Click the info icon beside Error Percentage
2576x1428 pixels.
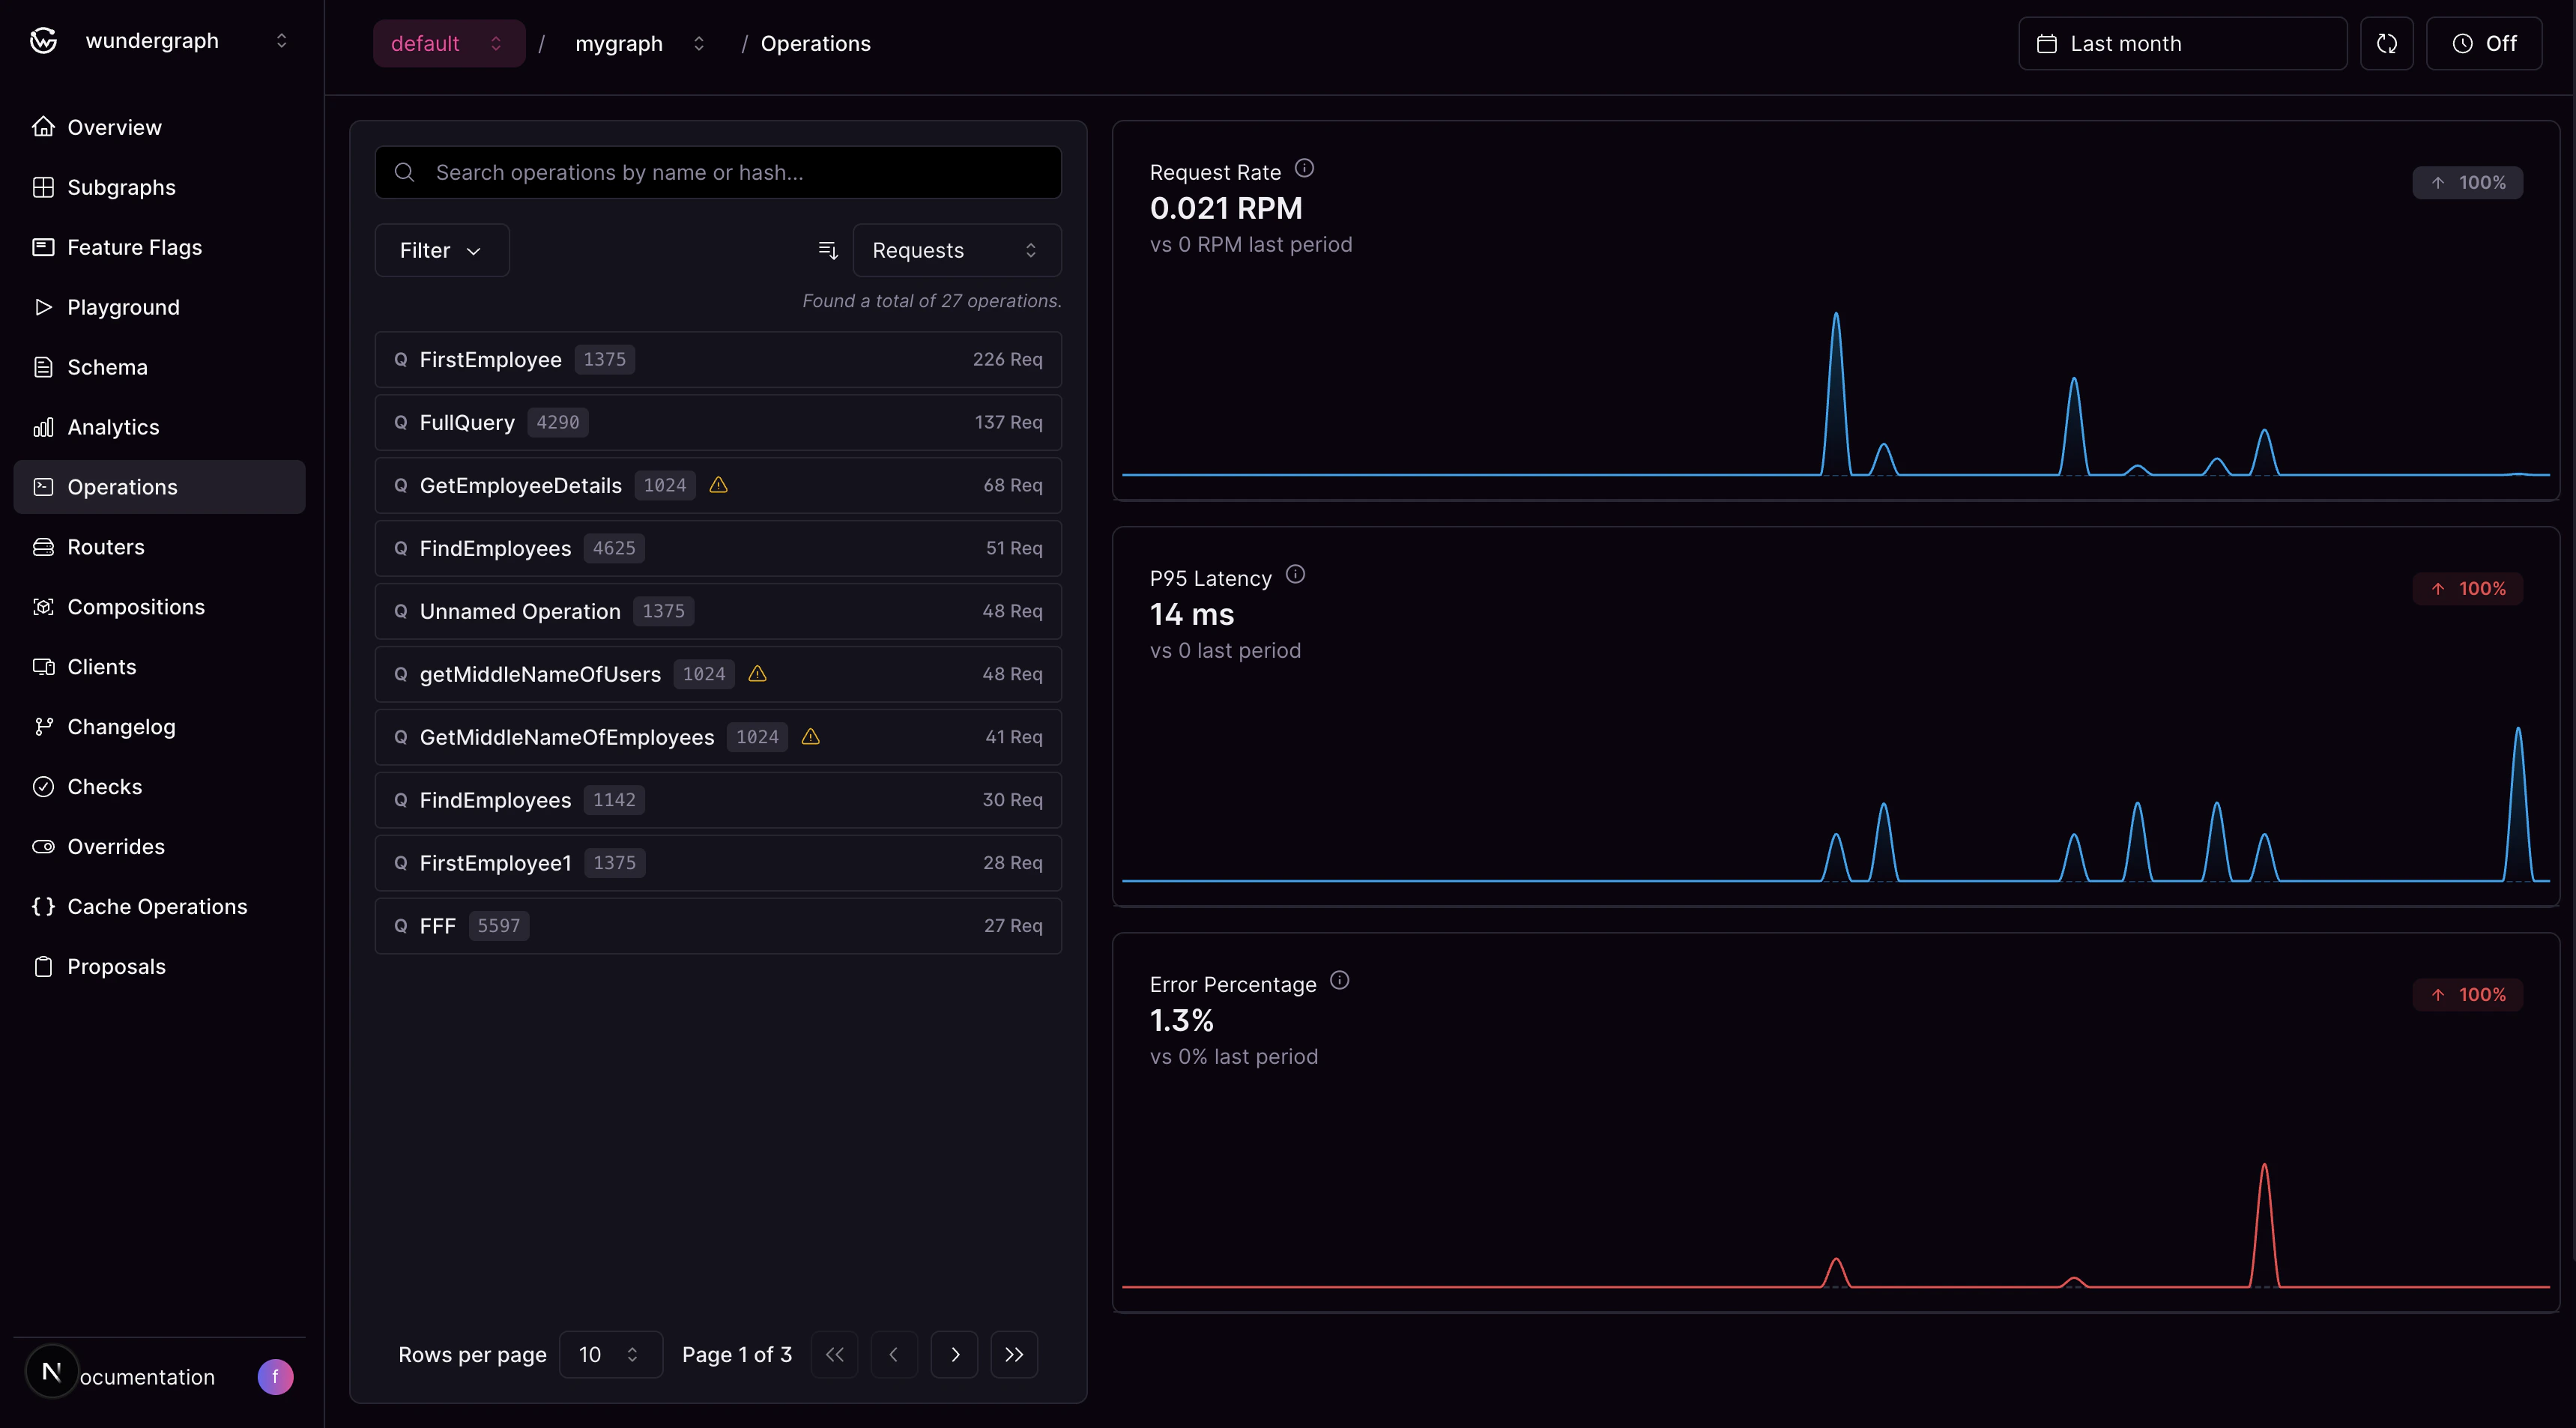coord(1339,980)
